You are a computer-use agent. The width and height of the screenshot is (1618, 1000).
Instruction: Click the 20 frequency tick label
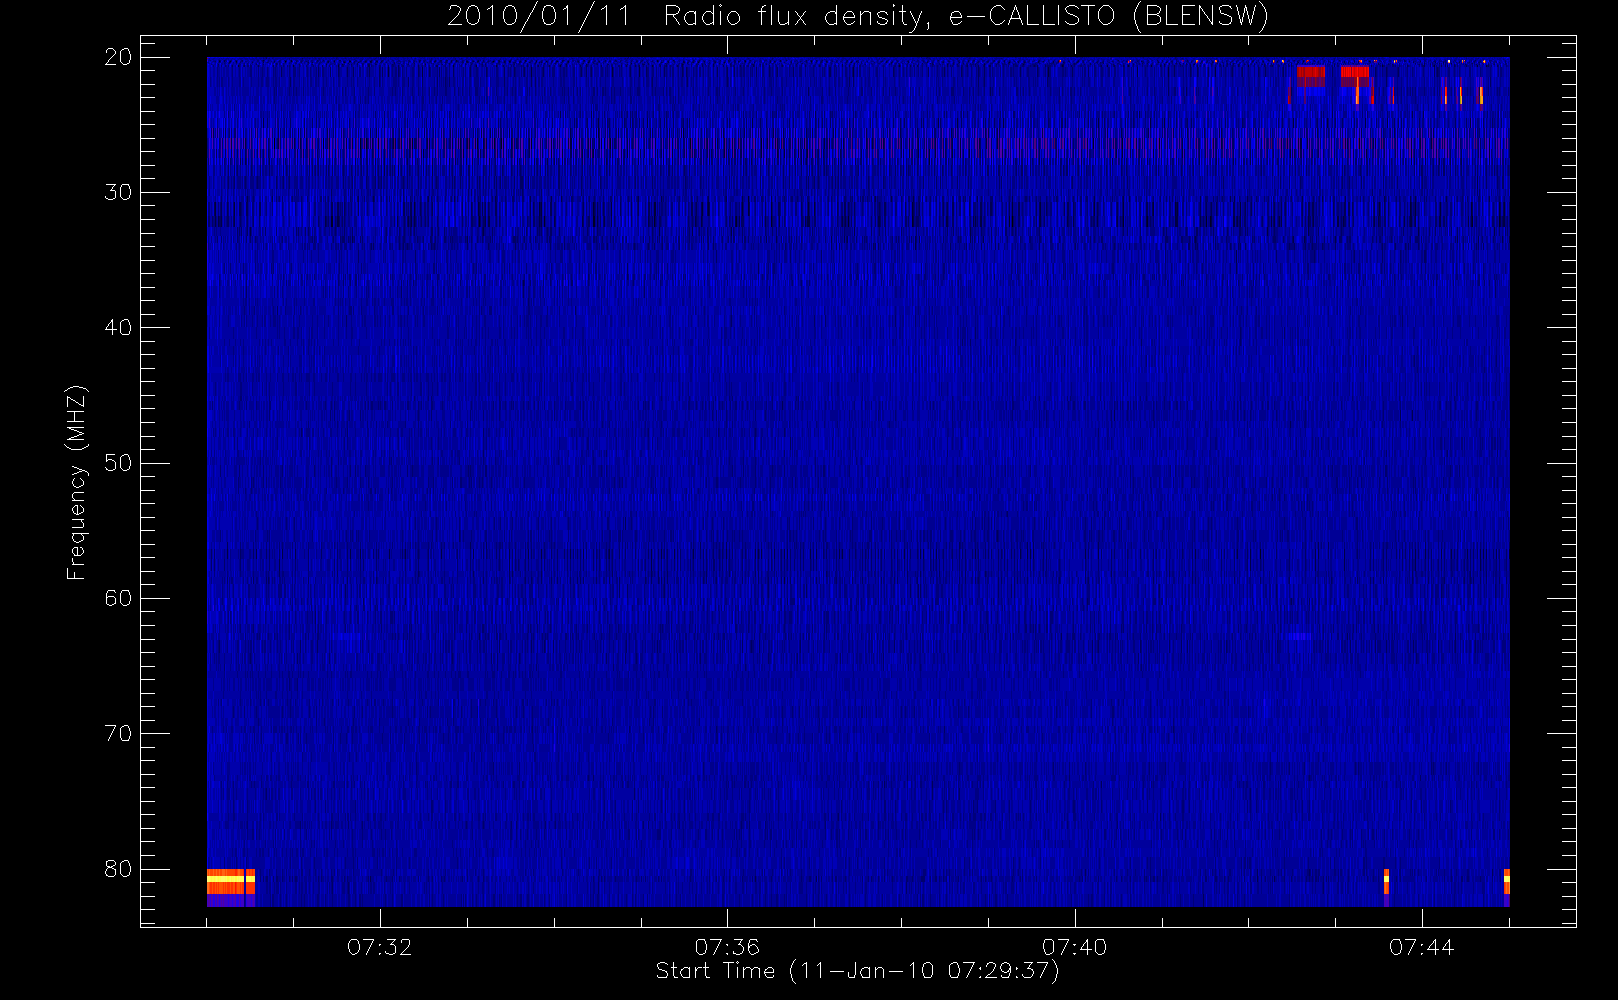click(x=118, y=57)
